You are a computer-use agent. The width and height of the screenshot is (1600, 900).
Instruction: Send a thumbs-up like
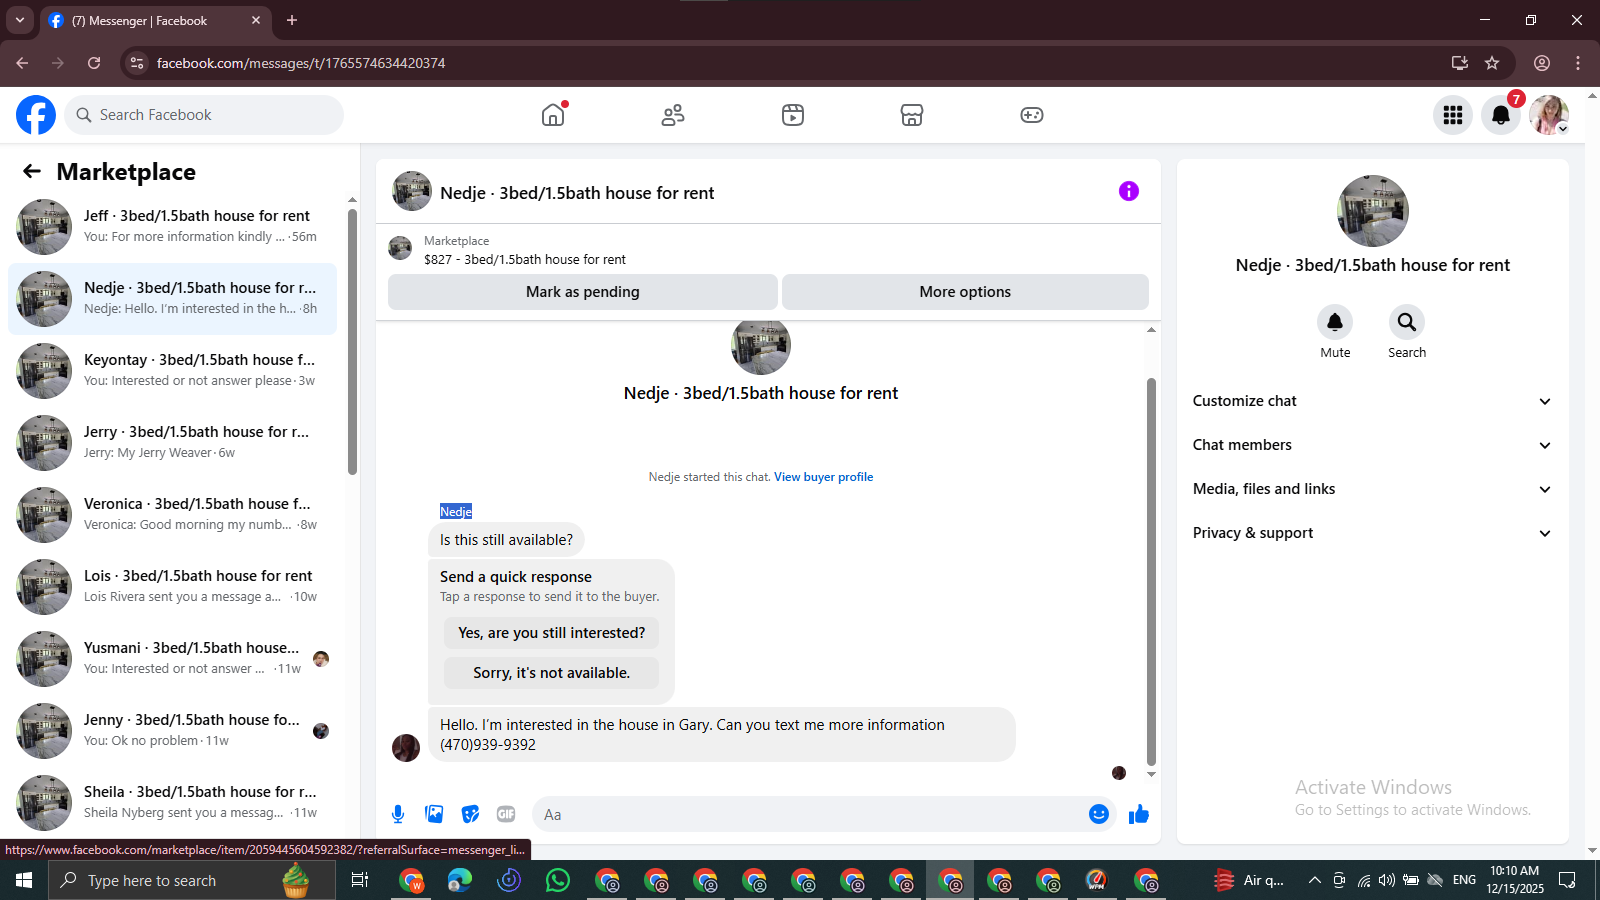point(1139,814)
